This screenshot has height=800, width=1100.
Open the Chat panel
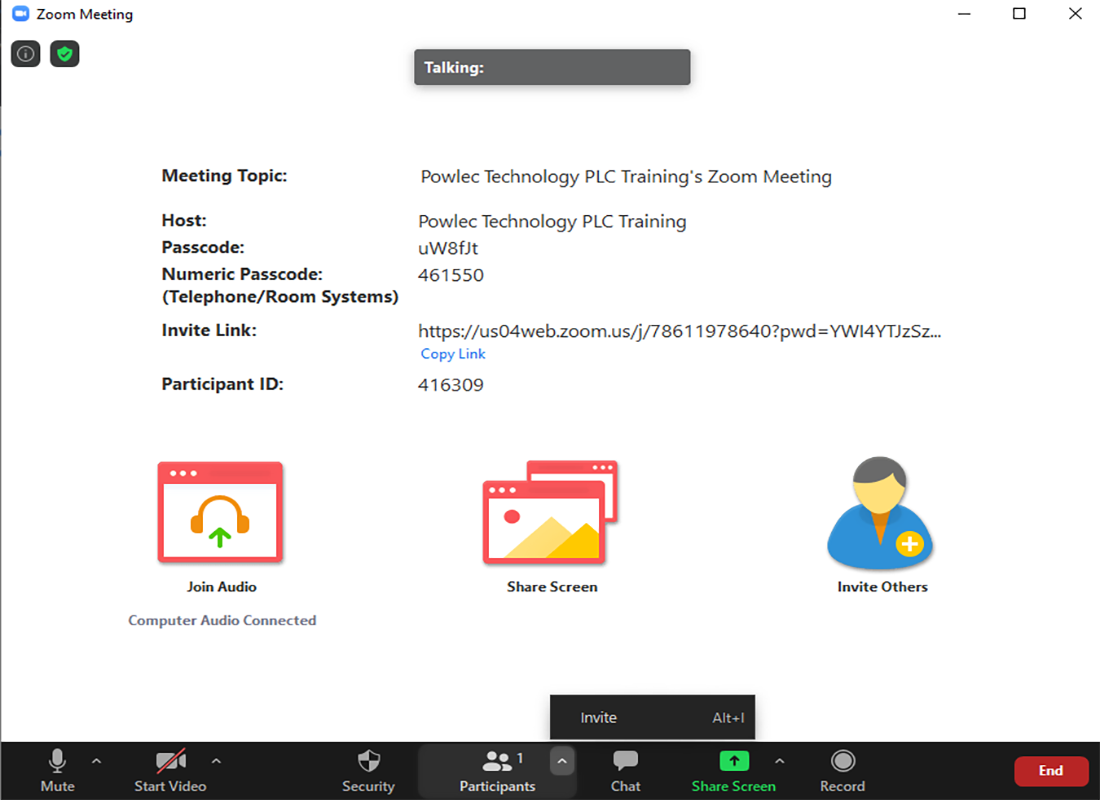tap(625, 771)
